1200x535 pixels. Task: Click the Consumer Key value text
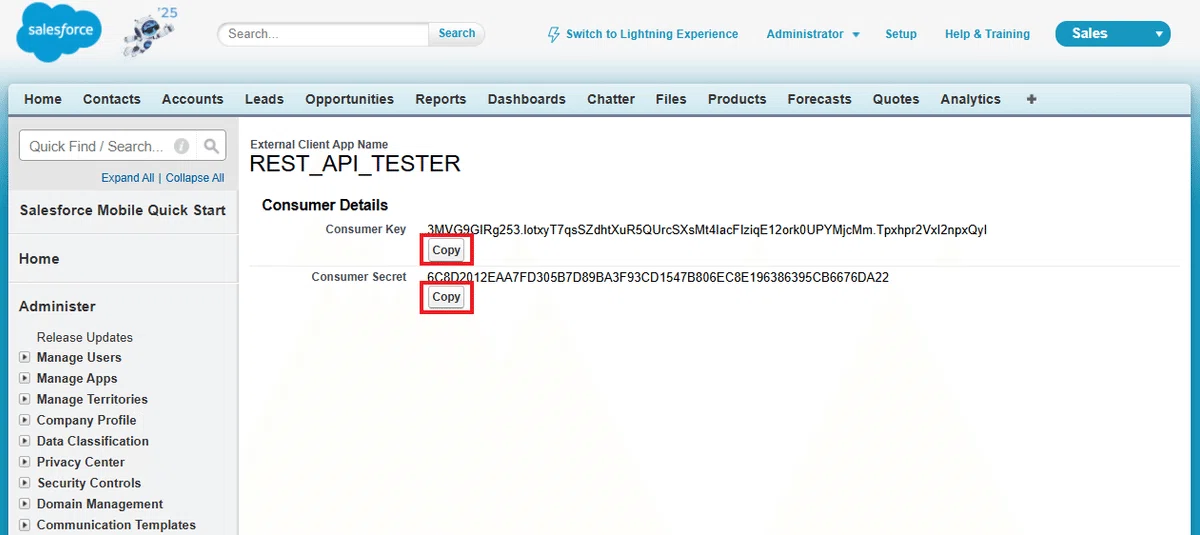[x=707, y=230]
